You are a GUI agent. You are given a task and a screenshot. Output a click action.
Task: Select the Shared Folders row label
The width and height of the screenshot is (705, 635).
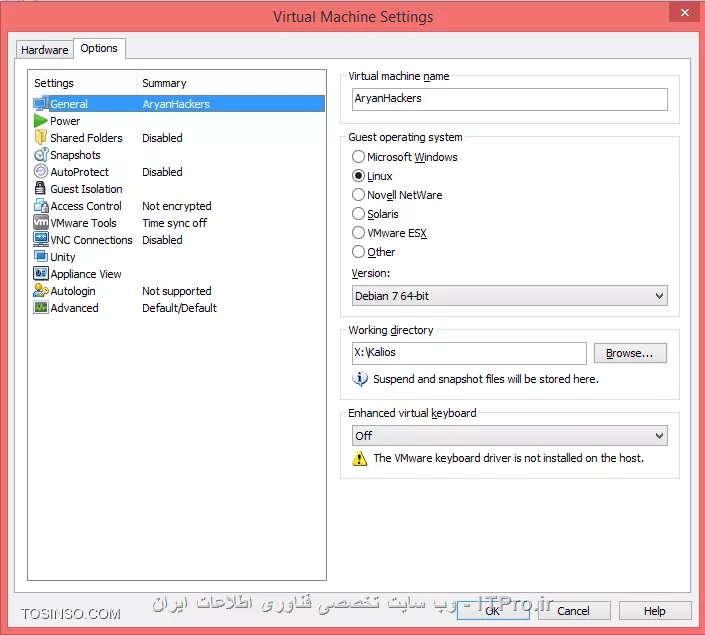86,138
